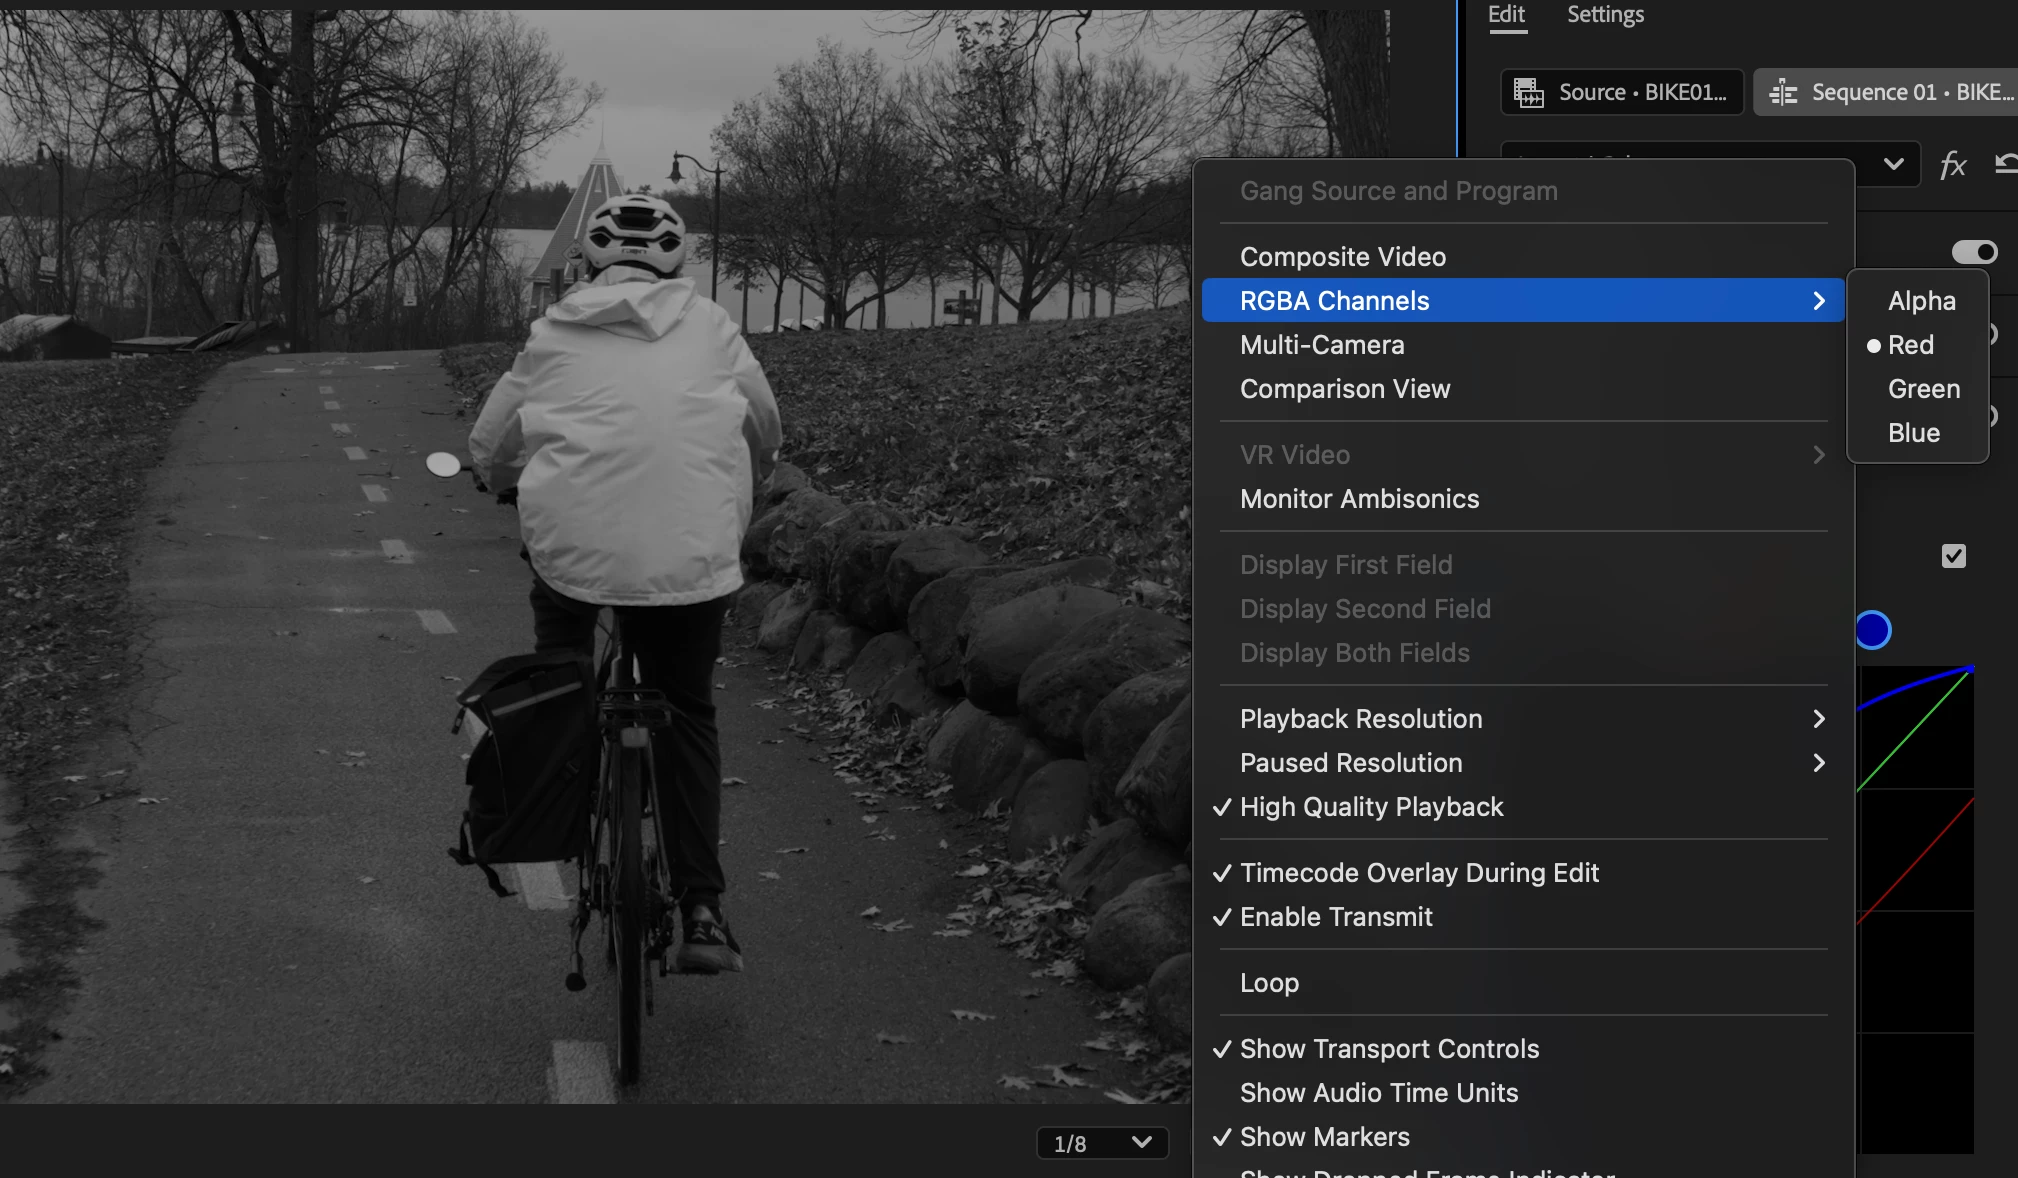Uncheck the checkbox in the color panel
Screen dimensions: 2018x1178
[x=1953, y=556]
